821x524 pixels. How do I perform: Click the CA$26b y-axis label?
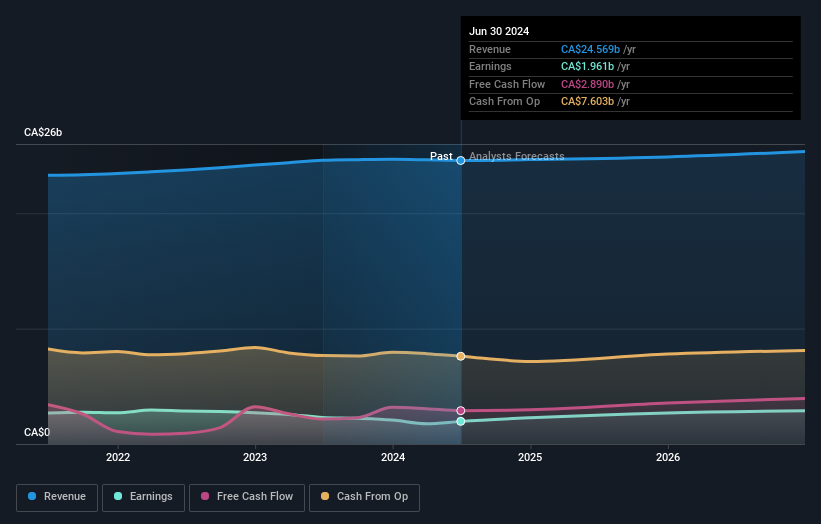pyautogui.click(x=43, y=132)
